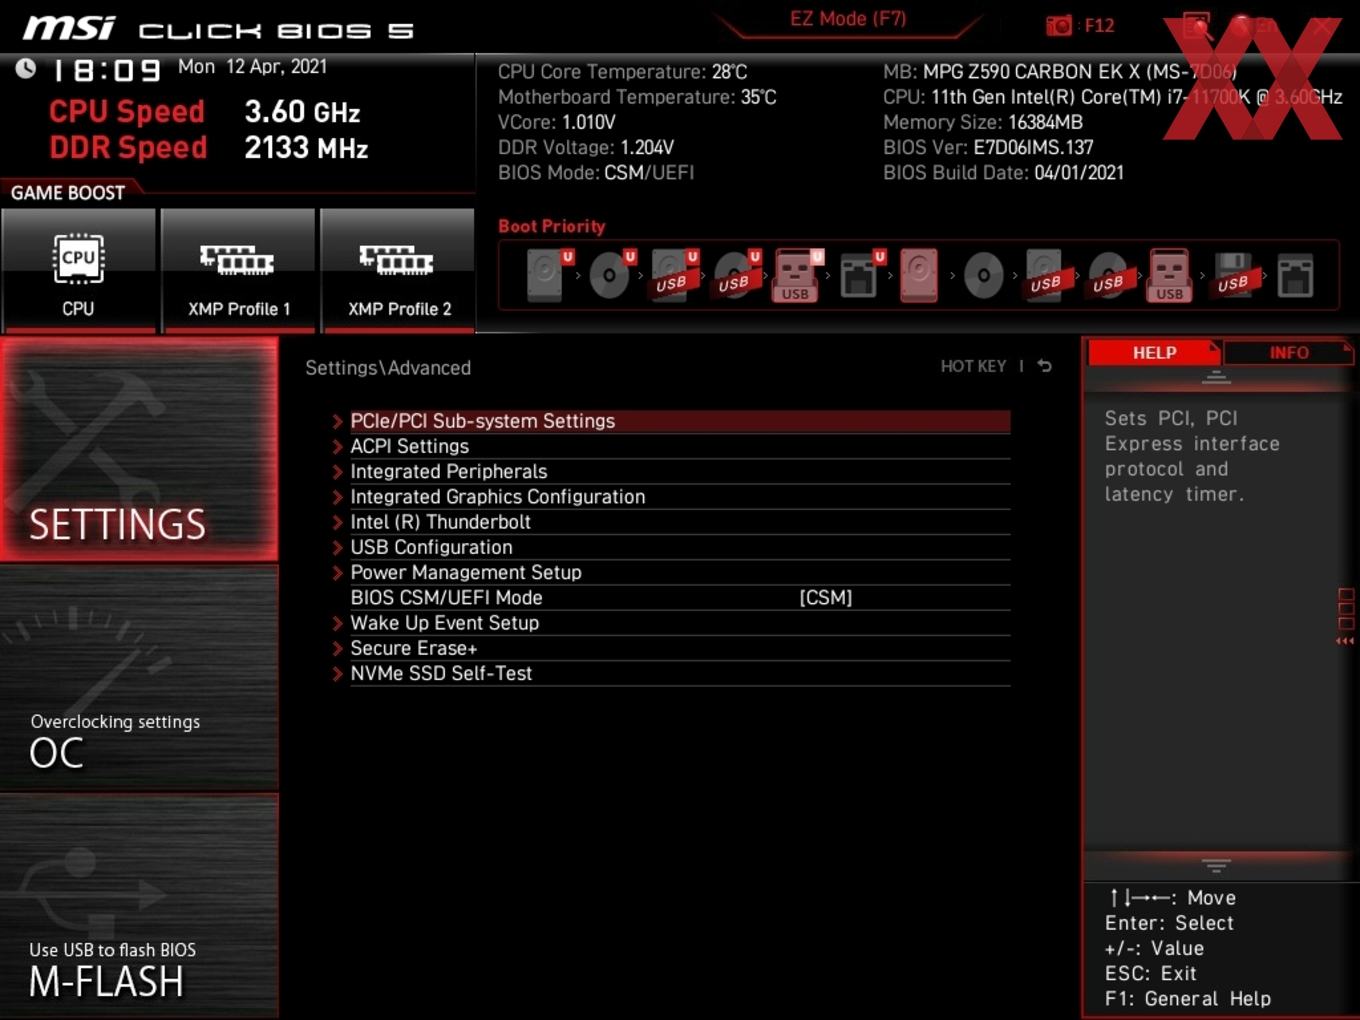Viewport: 1360px width, 1020px height.
Task: Select the legacy hard disk boot icon
Action: [x=919, y=275]
